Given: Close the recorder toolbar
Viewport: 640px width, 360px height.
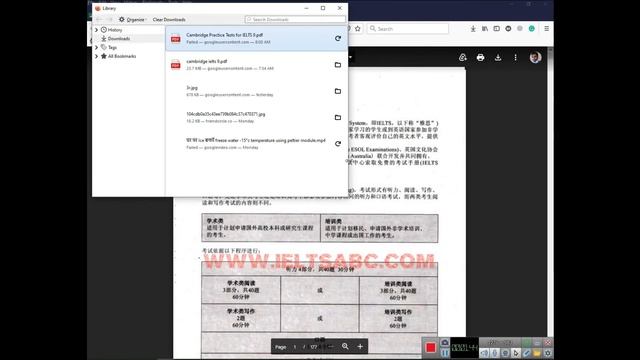Looking at the screenshot, I should click(548, 342).
